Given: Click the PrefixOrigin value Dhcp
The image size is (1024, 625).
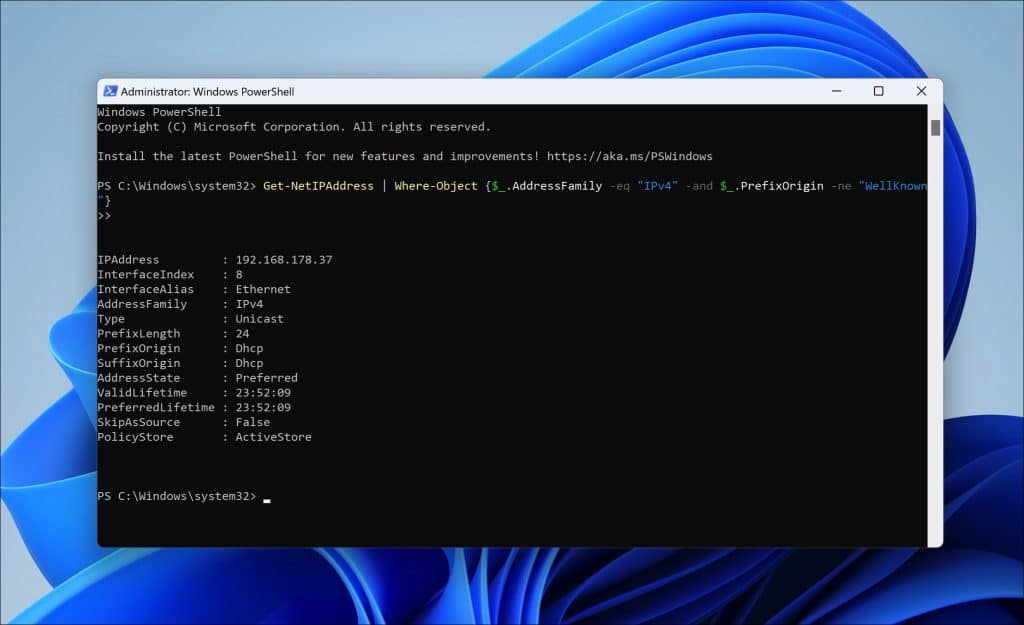Looking at the screenshot, I should pyautogui.click(x=249, y=349).
